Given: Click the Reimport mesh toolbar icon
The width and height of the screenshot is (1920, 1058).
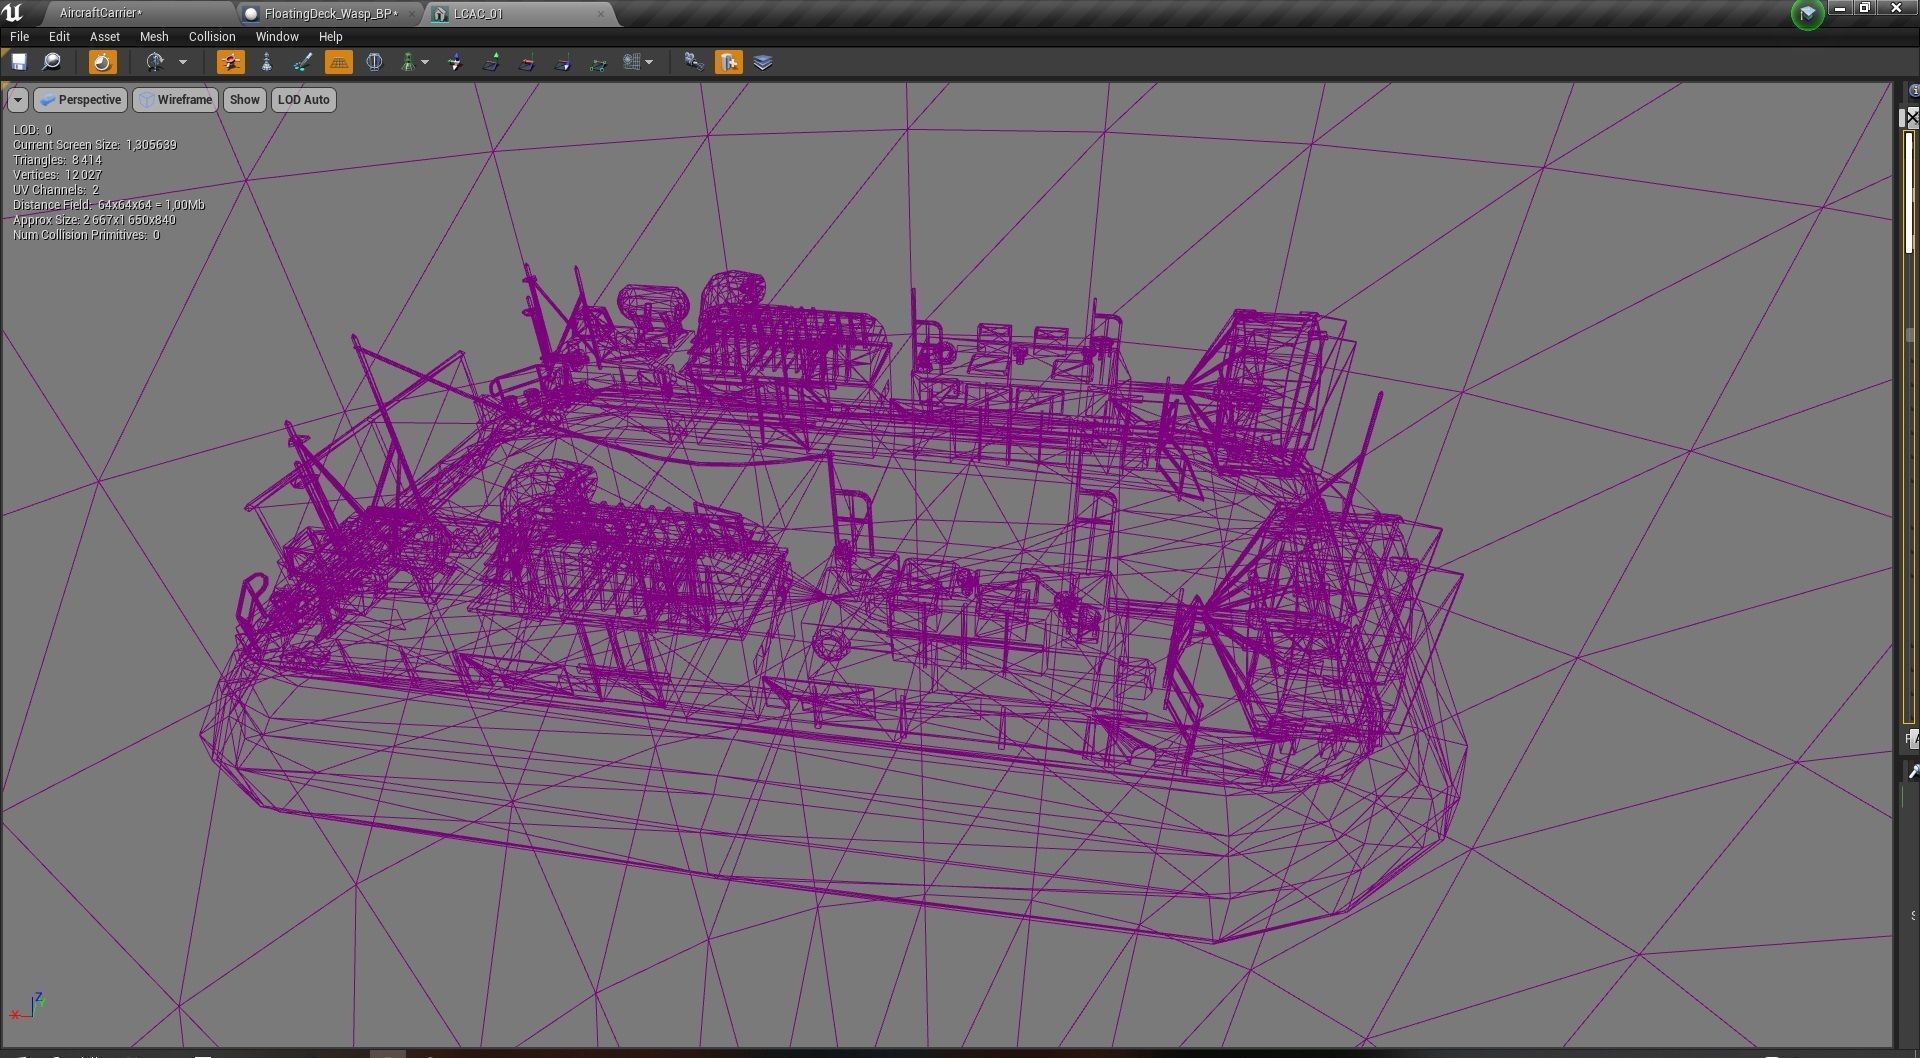Looking at the screenshot, I should tap(155, 62).
